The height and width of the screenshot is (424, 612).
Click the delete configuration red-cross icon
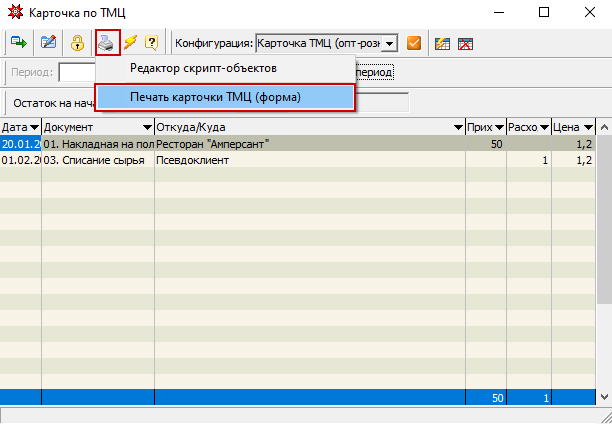466,43
